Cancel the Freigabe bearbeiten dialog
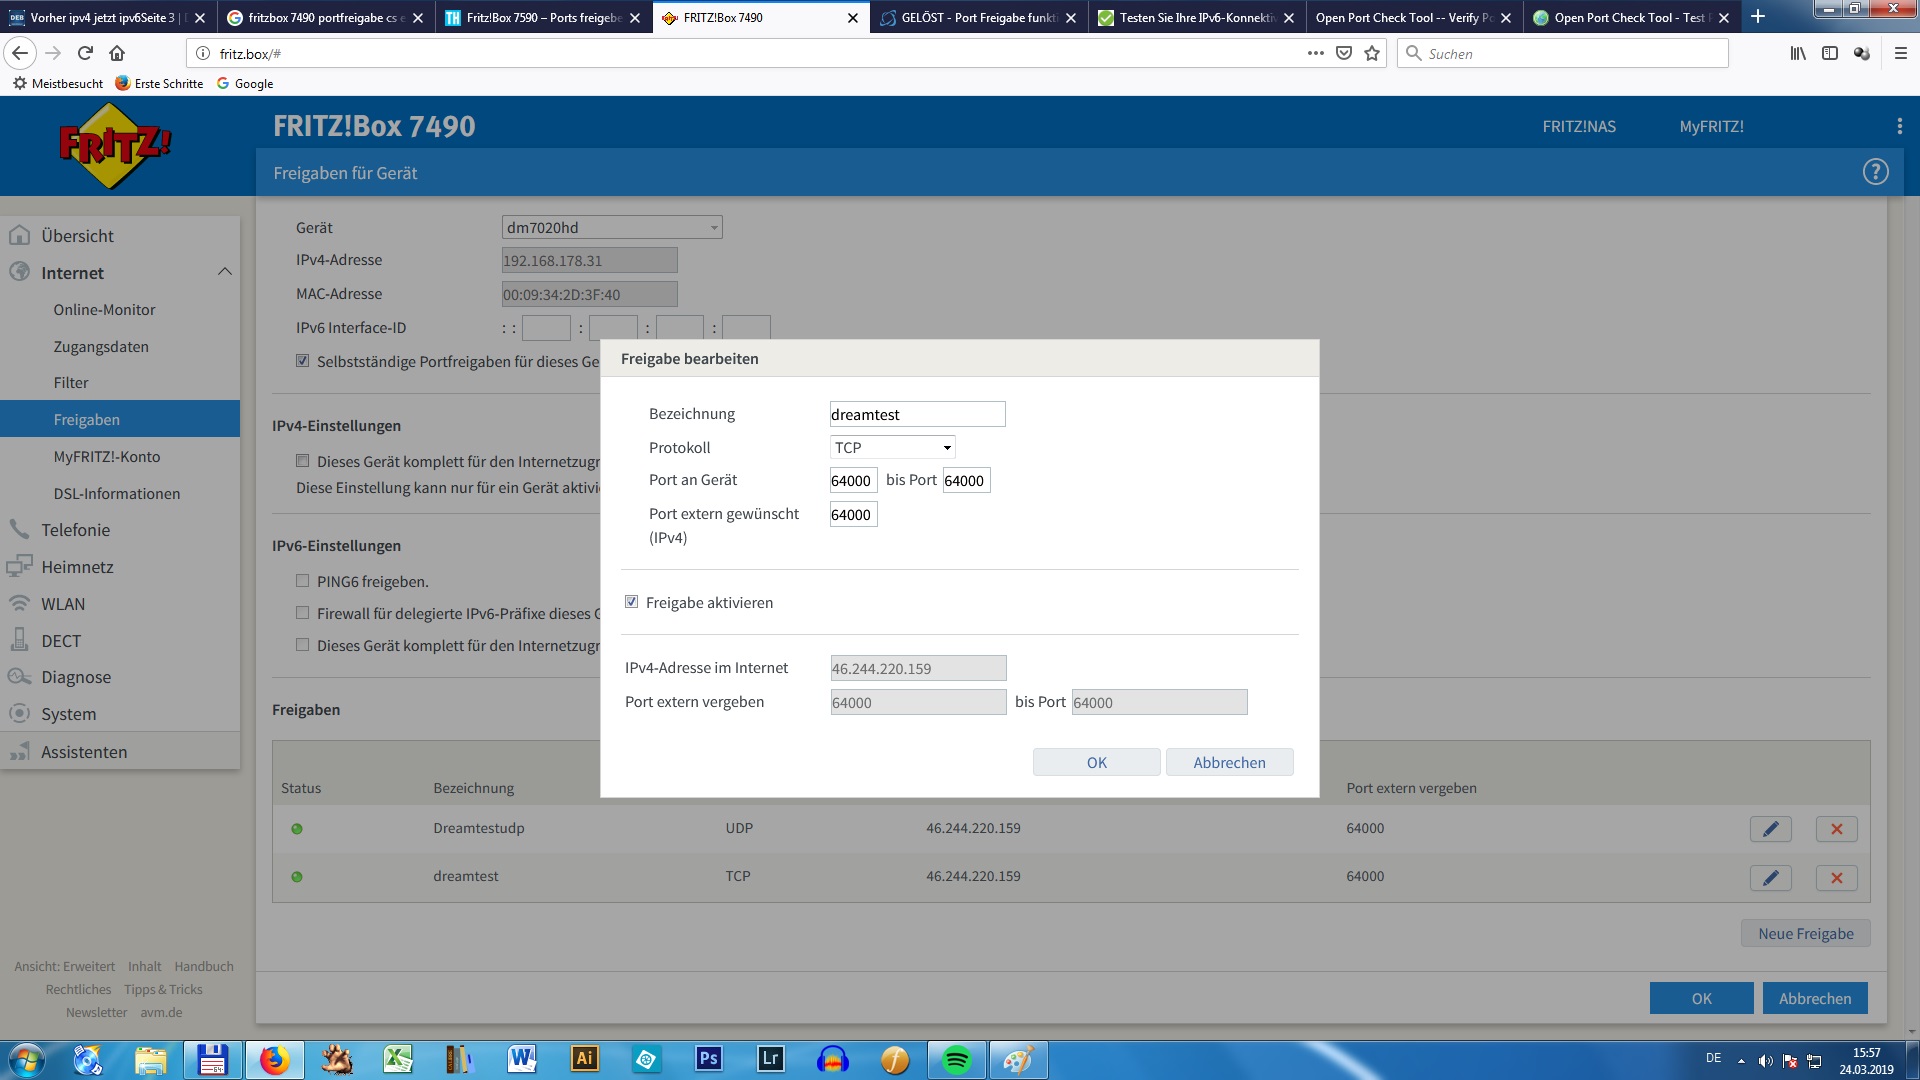 click(x=1229, y=762)
